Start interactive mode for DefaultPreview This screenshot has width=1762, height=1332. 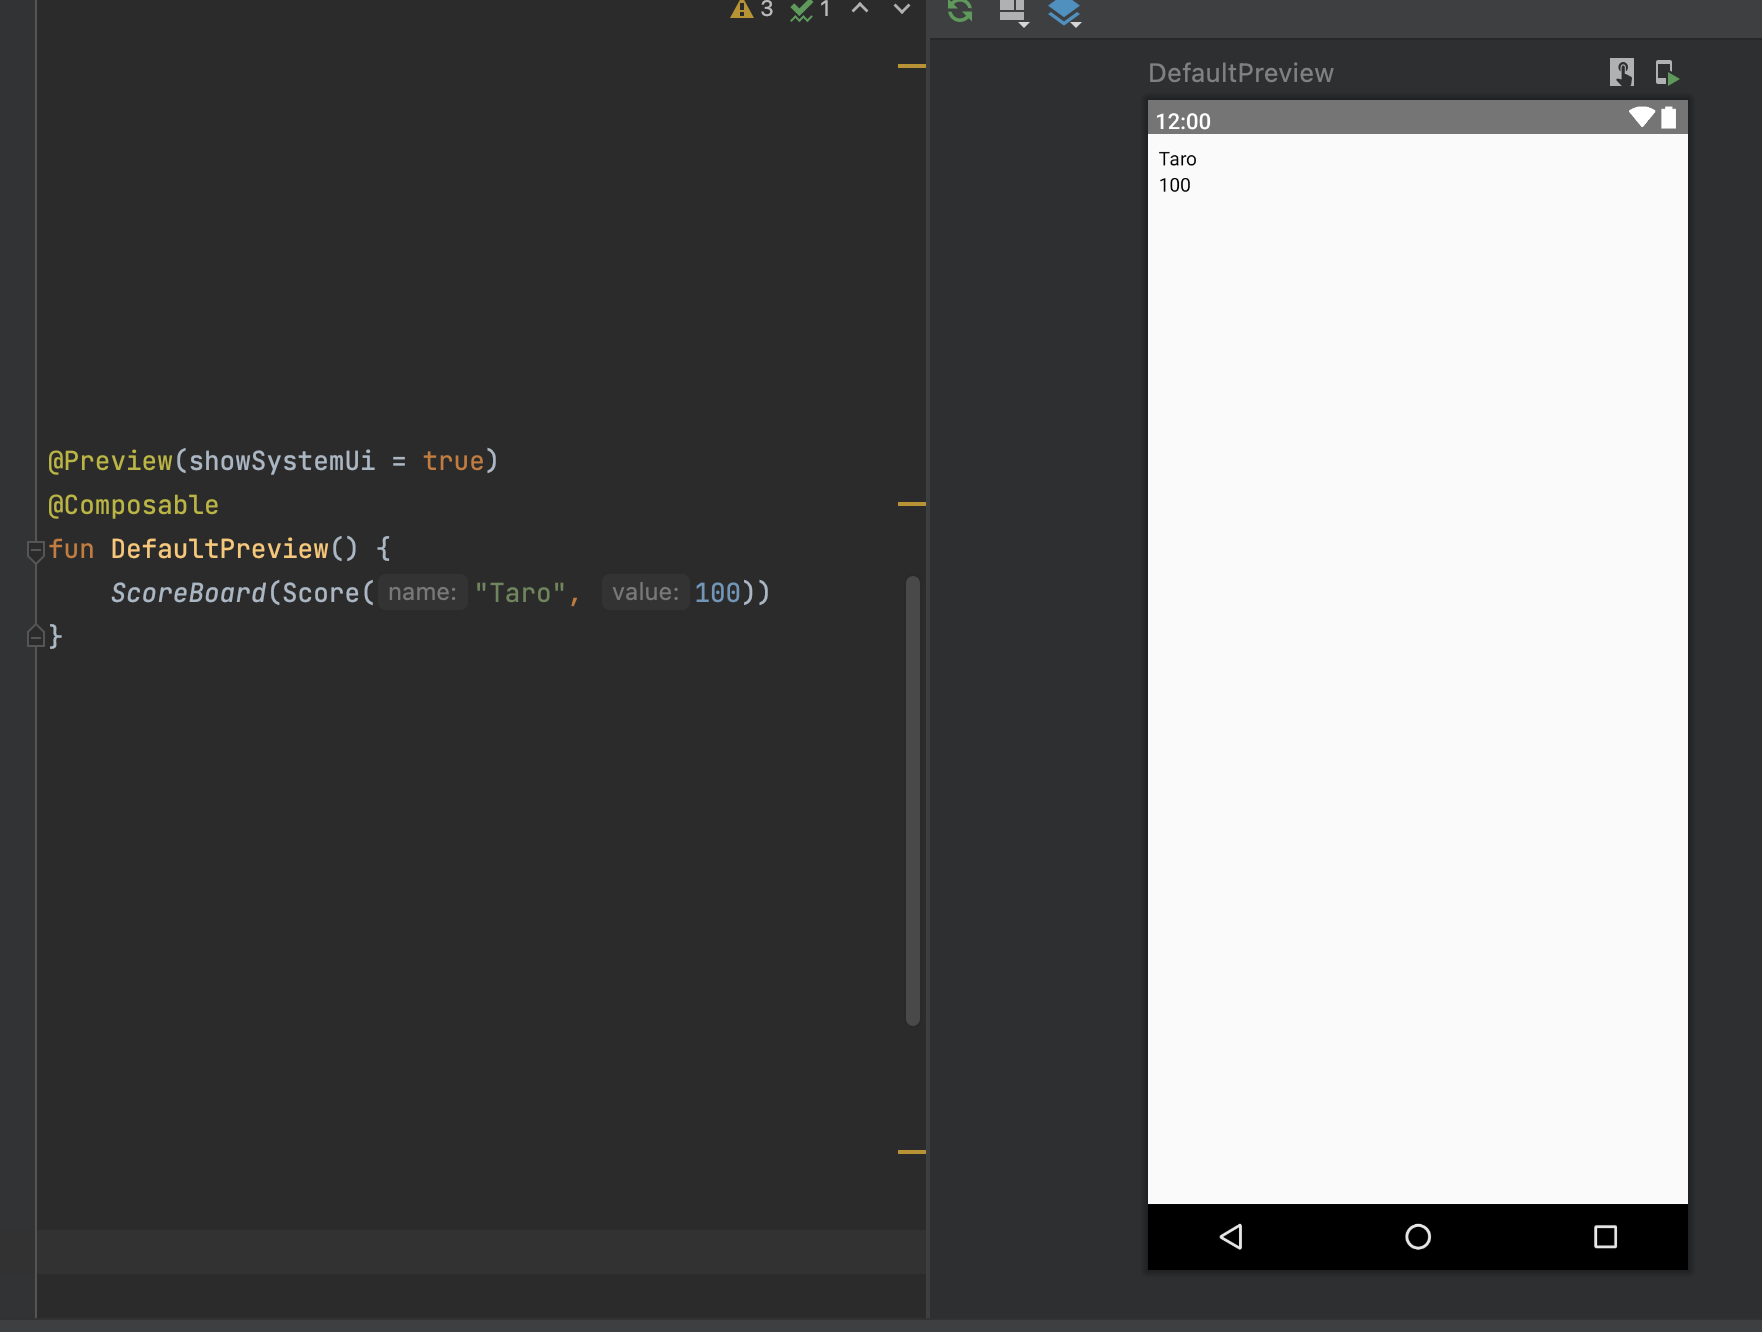click(1622, 72)
